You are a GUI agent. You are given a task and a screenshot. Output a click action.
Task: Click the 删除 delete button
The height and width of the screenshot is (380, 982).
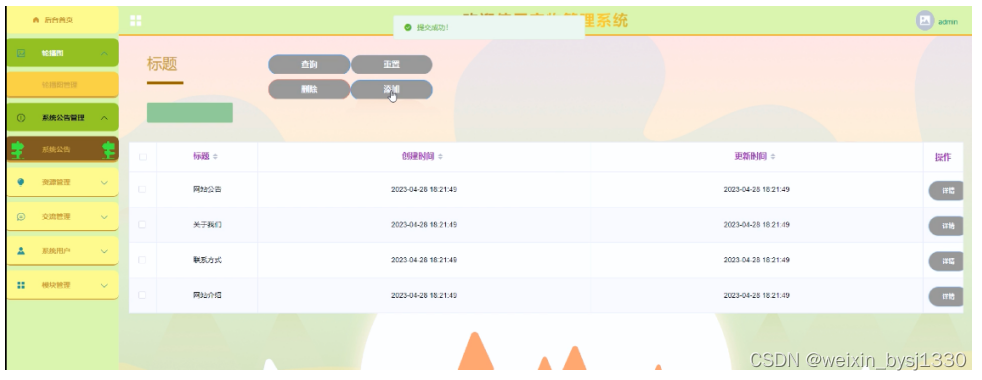[309, 90]
